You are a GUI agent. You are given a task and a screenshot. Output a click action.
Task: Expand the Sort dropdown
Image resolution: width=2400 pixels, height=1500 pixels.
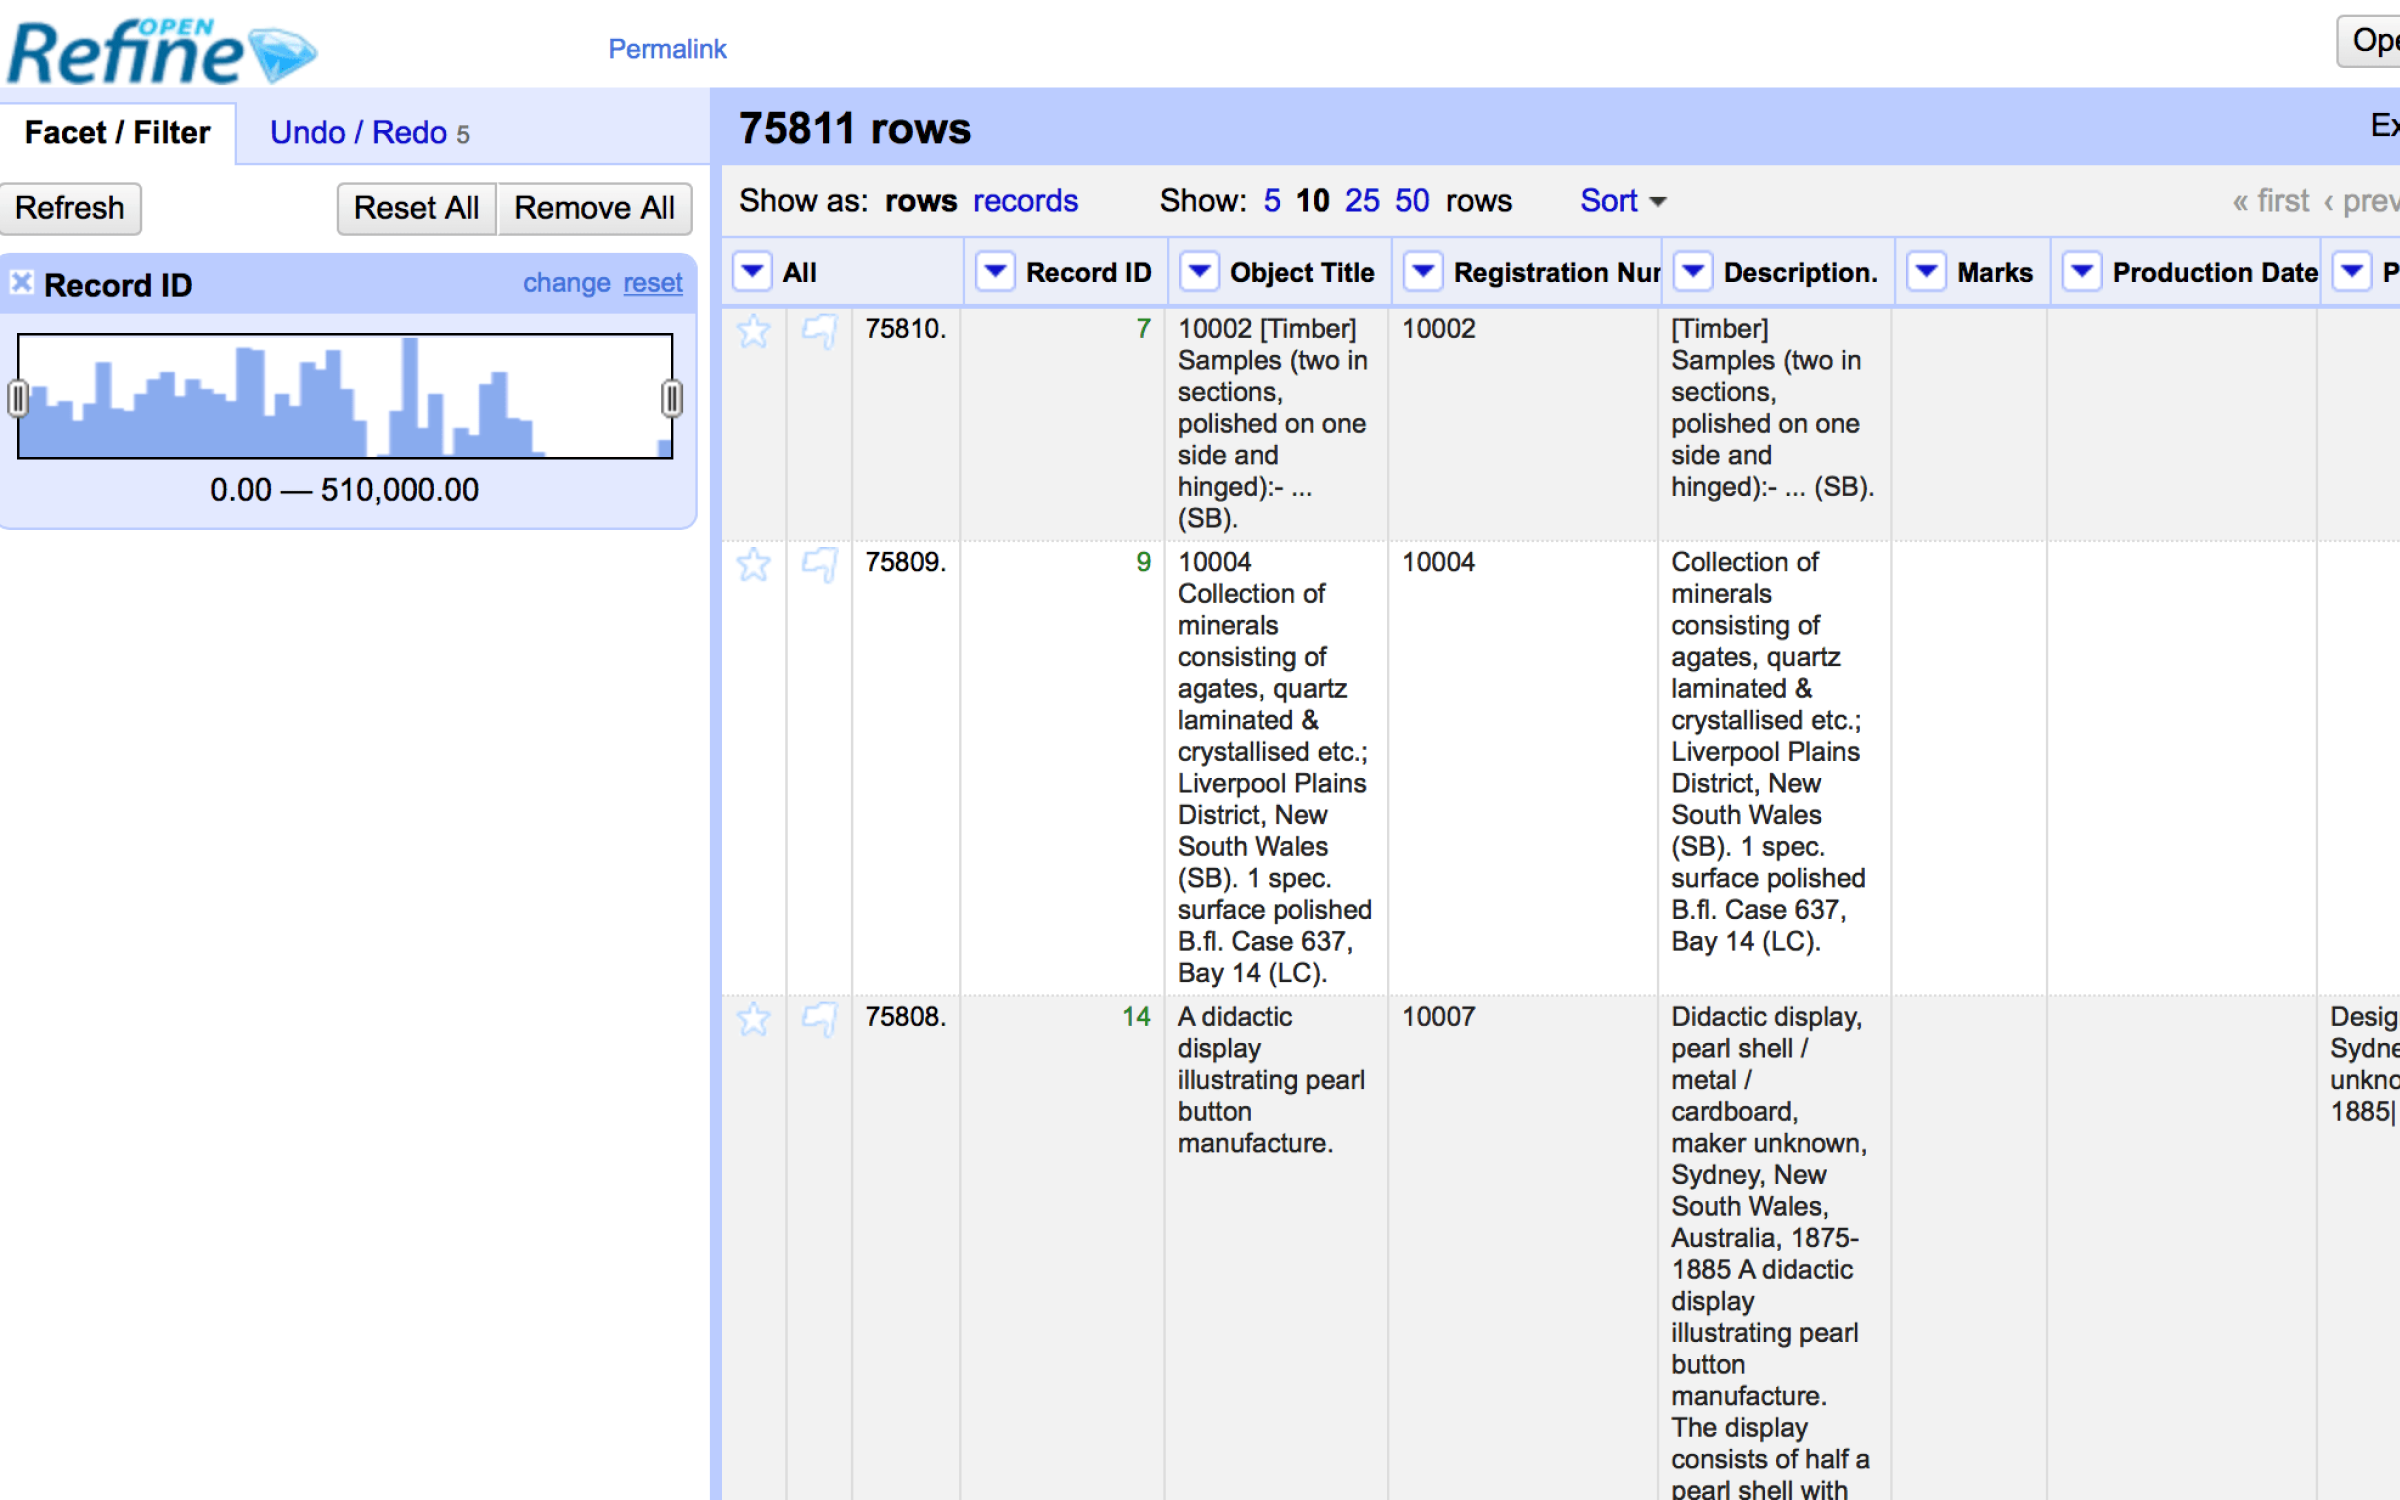(x=1622, y=201)
